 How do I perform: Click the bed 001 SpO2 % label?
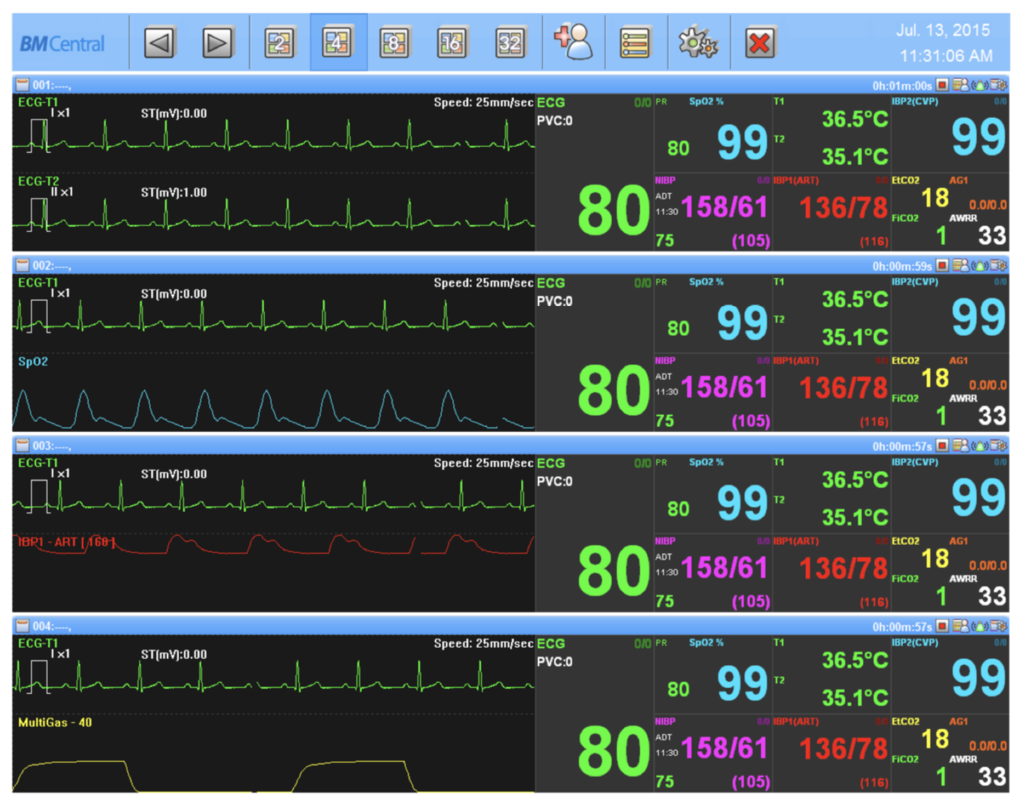[706, 101]
